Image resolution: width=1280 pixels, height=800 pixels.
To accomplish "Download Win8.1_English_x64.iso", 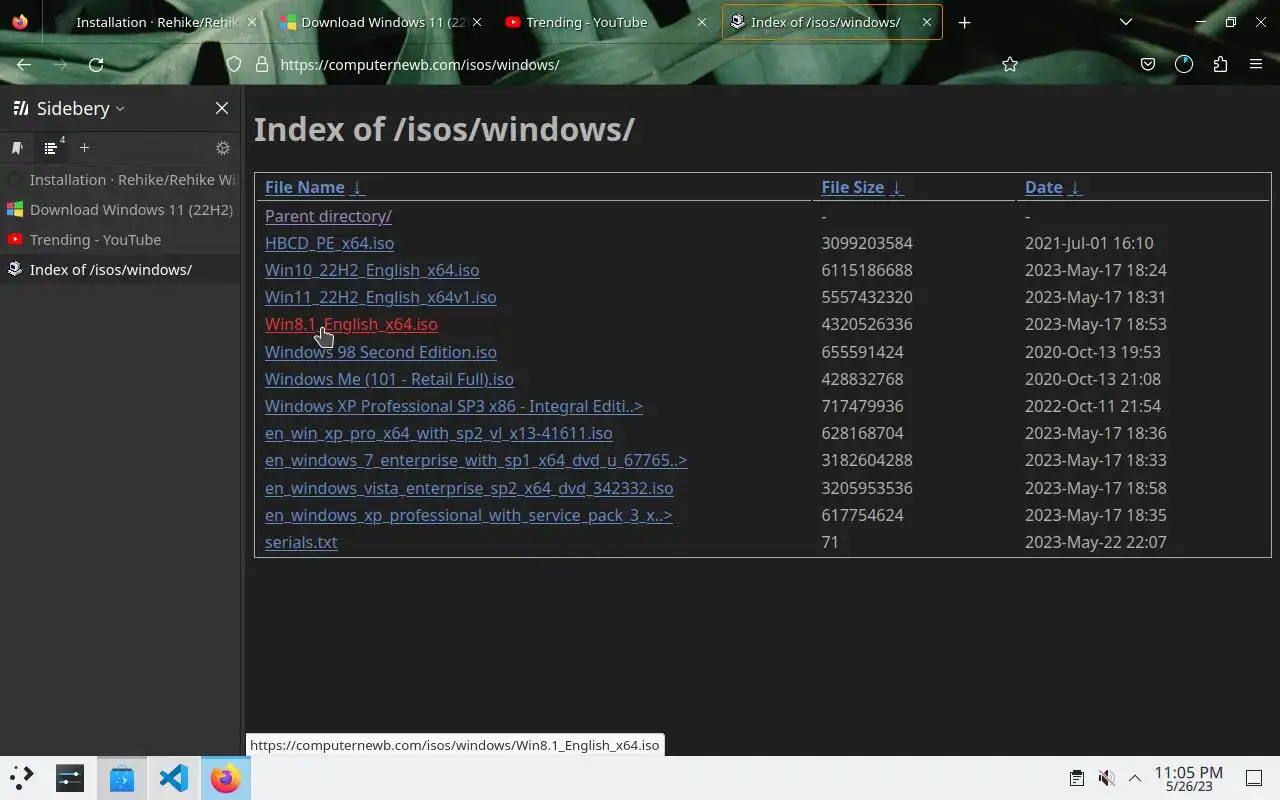I will pyautogui.click(x=351, y=324).
